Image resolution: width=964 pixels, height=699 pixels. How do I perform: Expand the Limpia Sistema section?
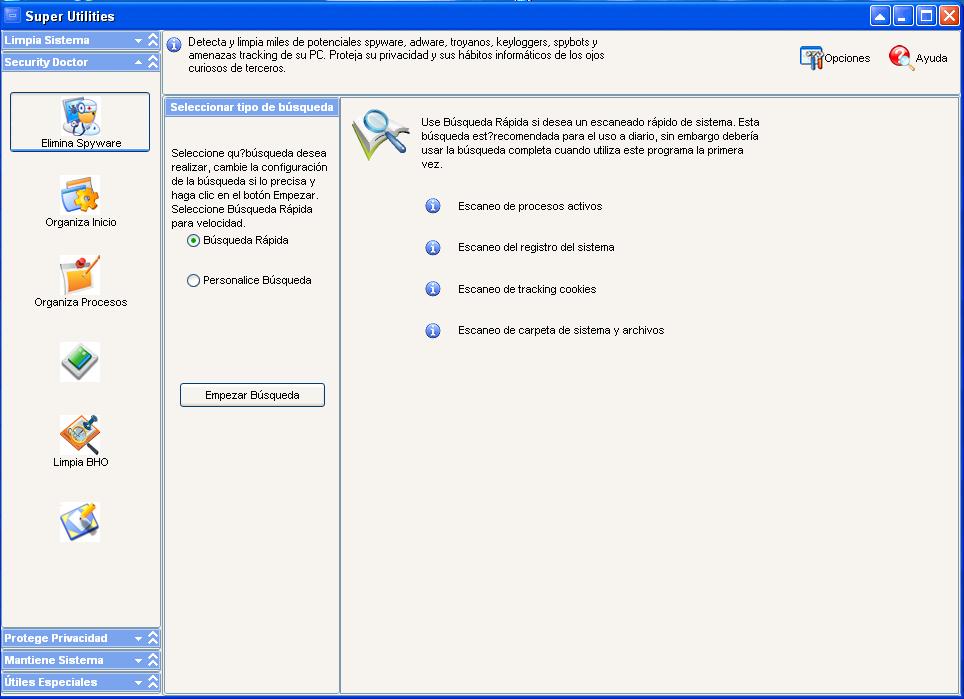tap(81, 41)
